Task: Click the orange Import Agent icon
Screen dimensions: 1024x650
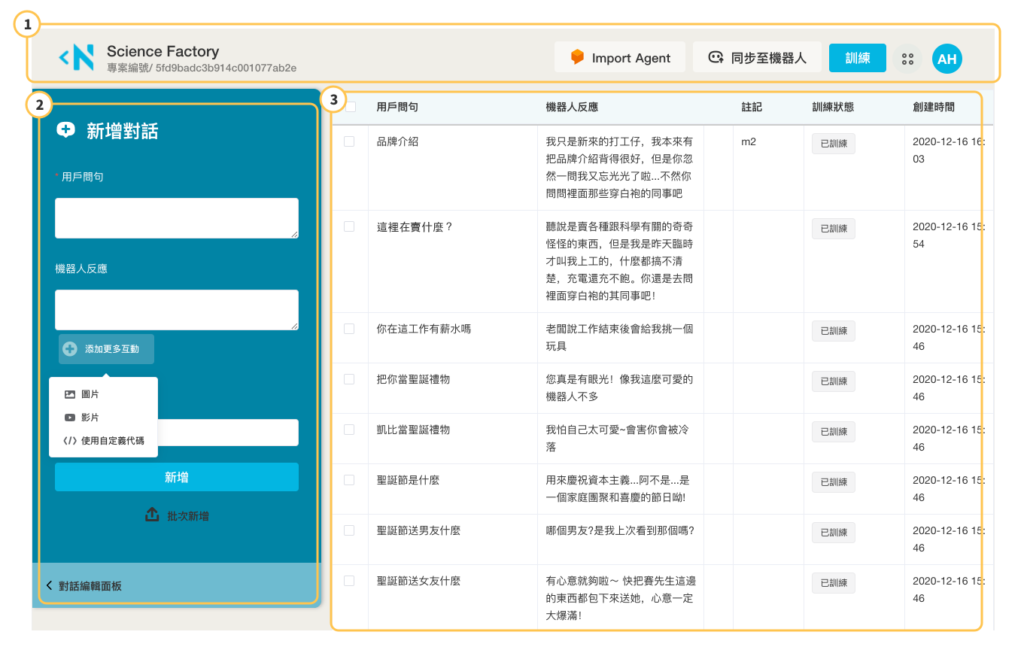Action: coord(577,57)
